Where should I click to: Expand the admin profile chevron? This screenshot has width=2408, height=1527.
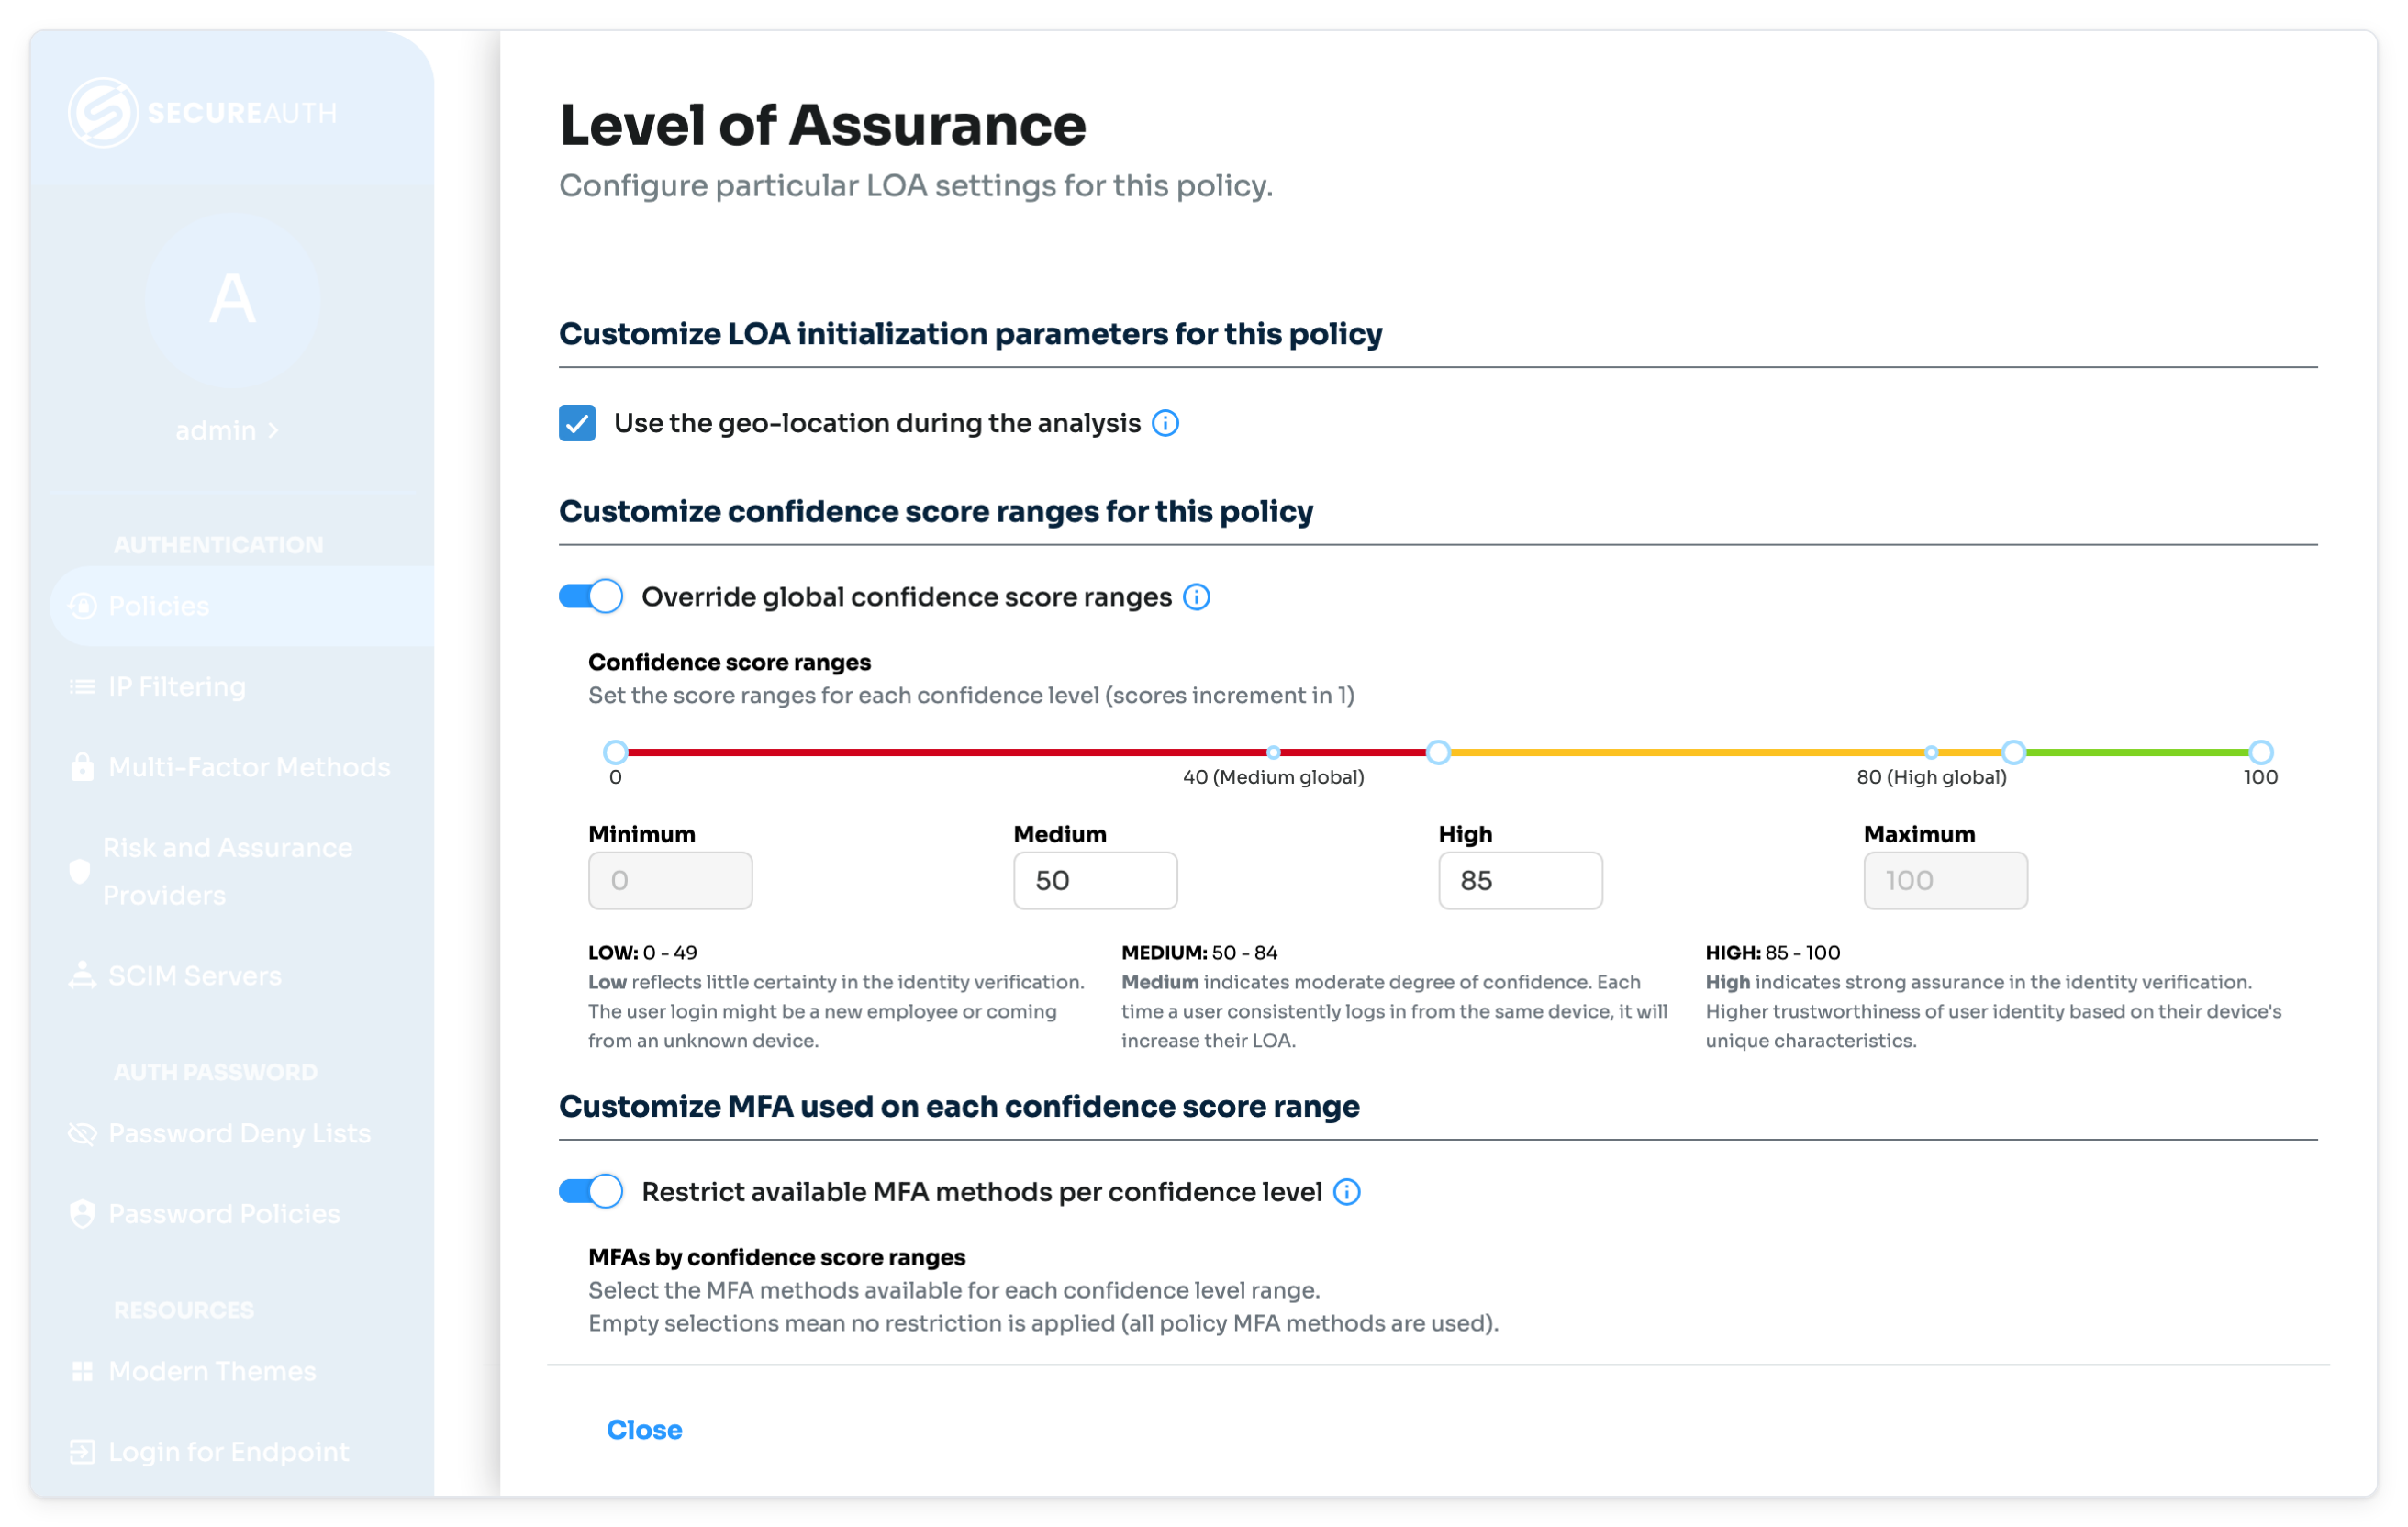coord(273,431)
